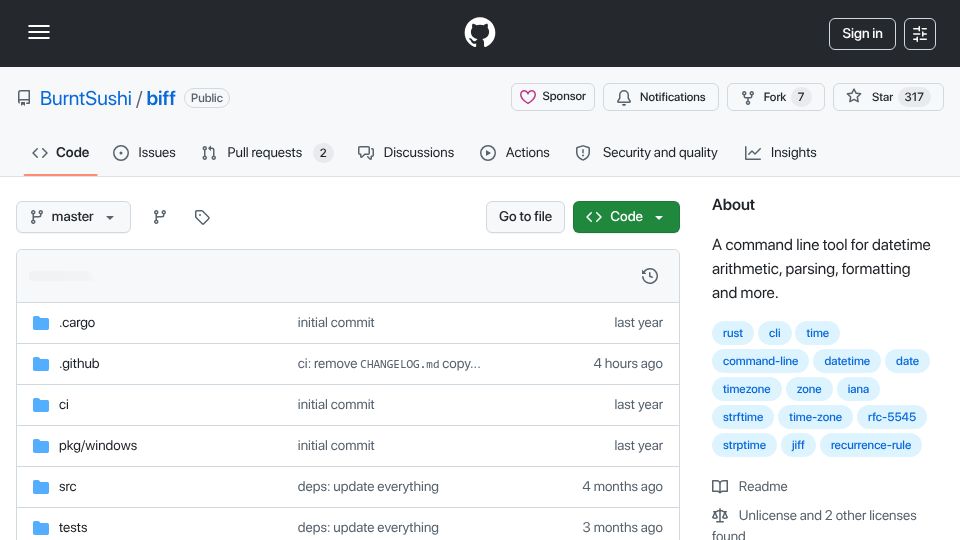Click the About heading

click(x=733, y=204)
